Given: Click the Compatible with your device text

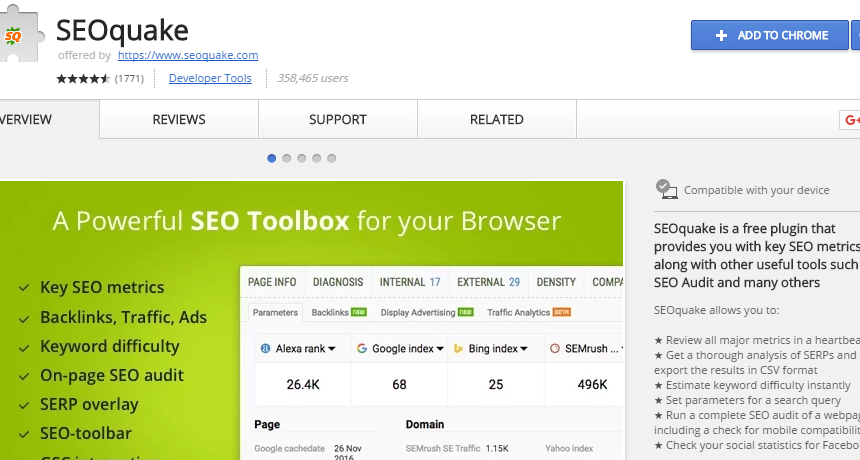Looking at the screenshot, I should click(x=756, y=190).
